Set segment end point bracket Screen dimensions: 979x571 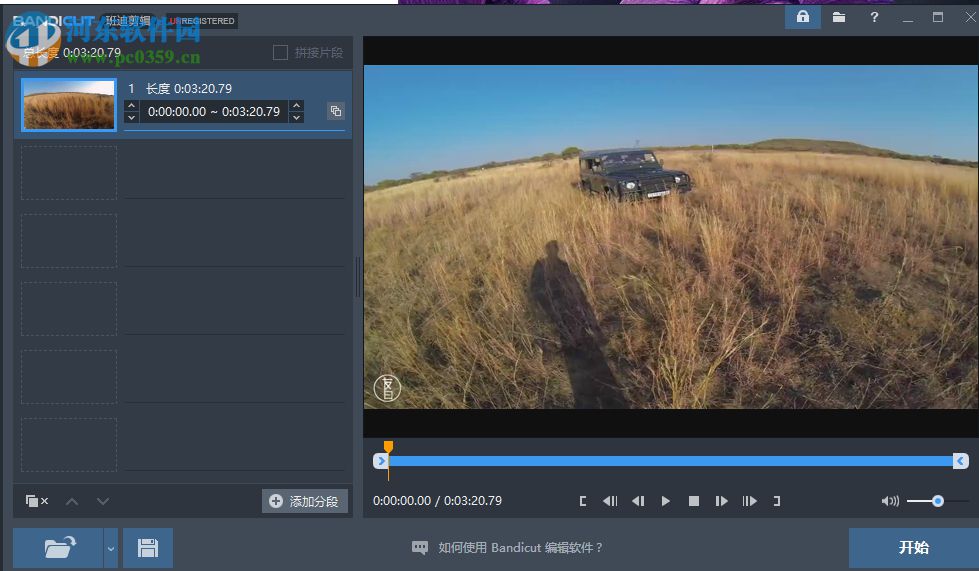click(x=776, y=501)
